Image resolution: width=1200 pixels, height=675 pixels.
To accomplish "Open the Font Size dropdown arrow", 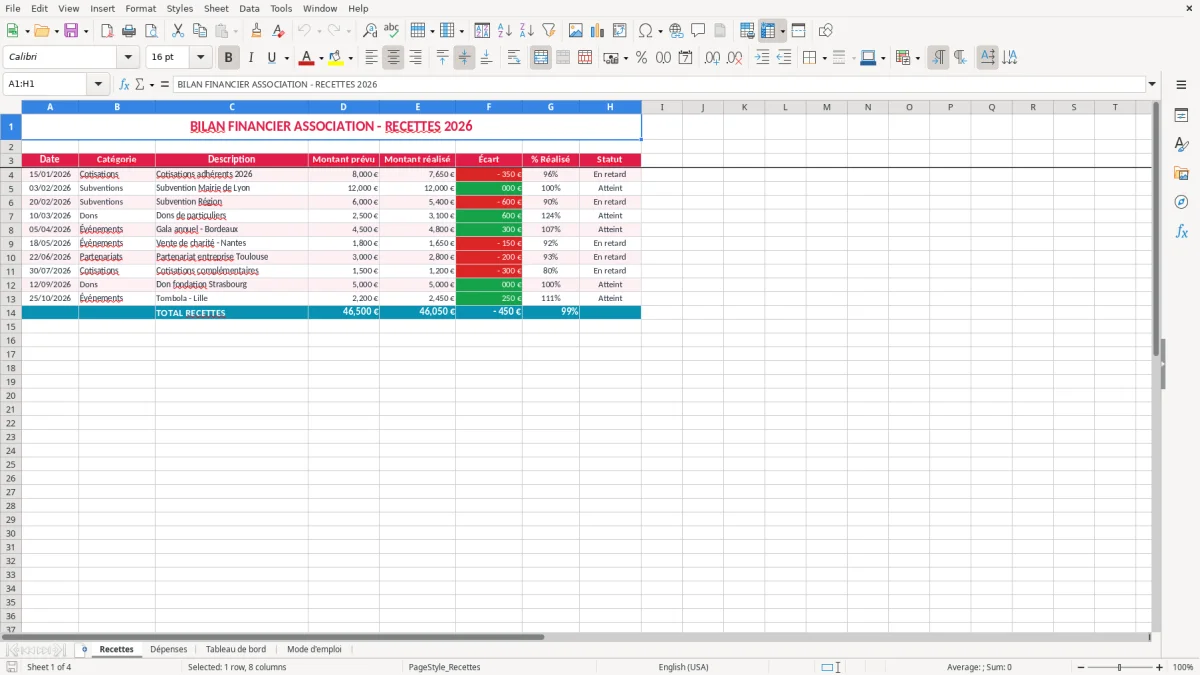I will click(201, 58).
